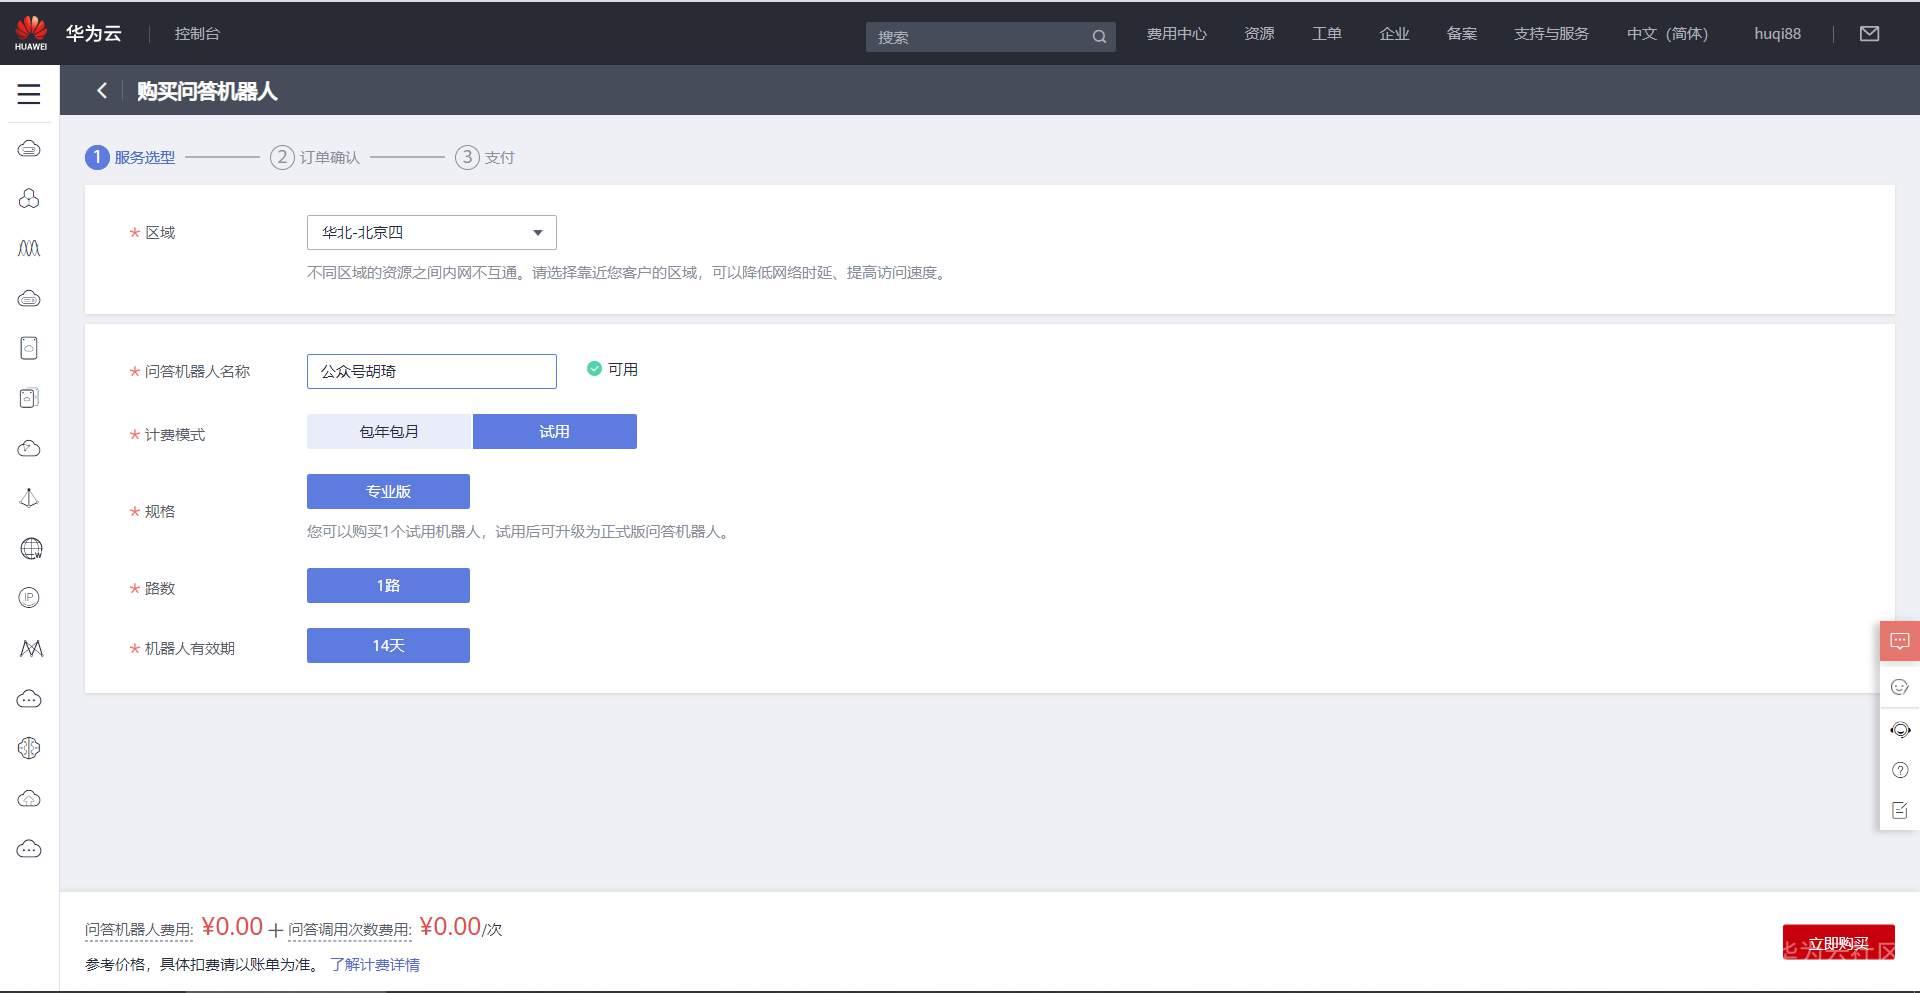Click the 问答机器人名称 input field
1920x993 pixels.
[x=431, y=371]
